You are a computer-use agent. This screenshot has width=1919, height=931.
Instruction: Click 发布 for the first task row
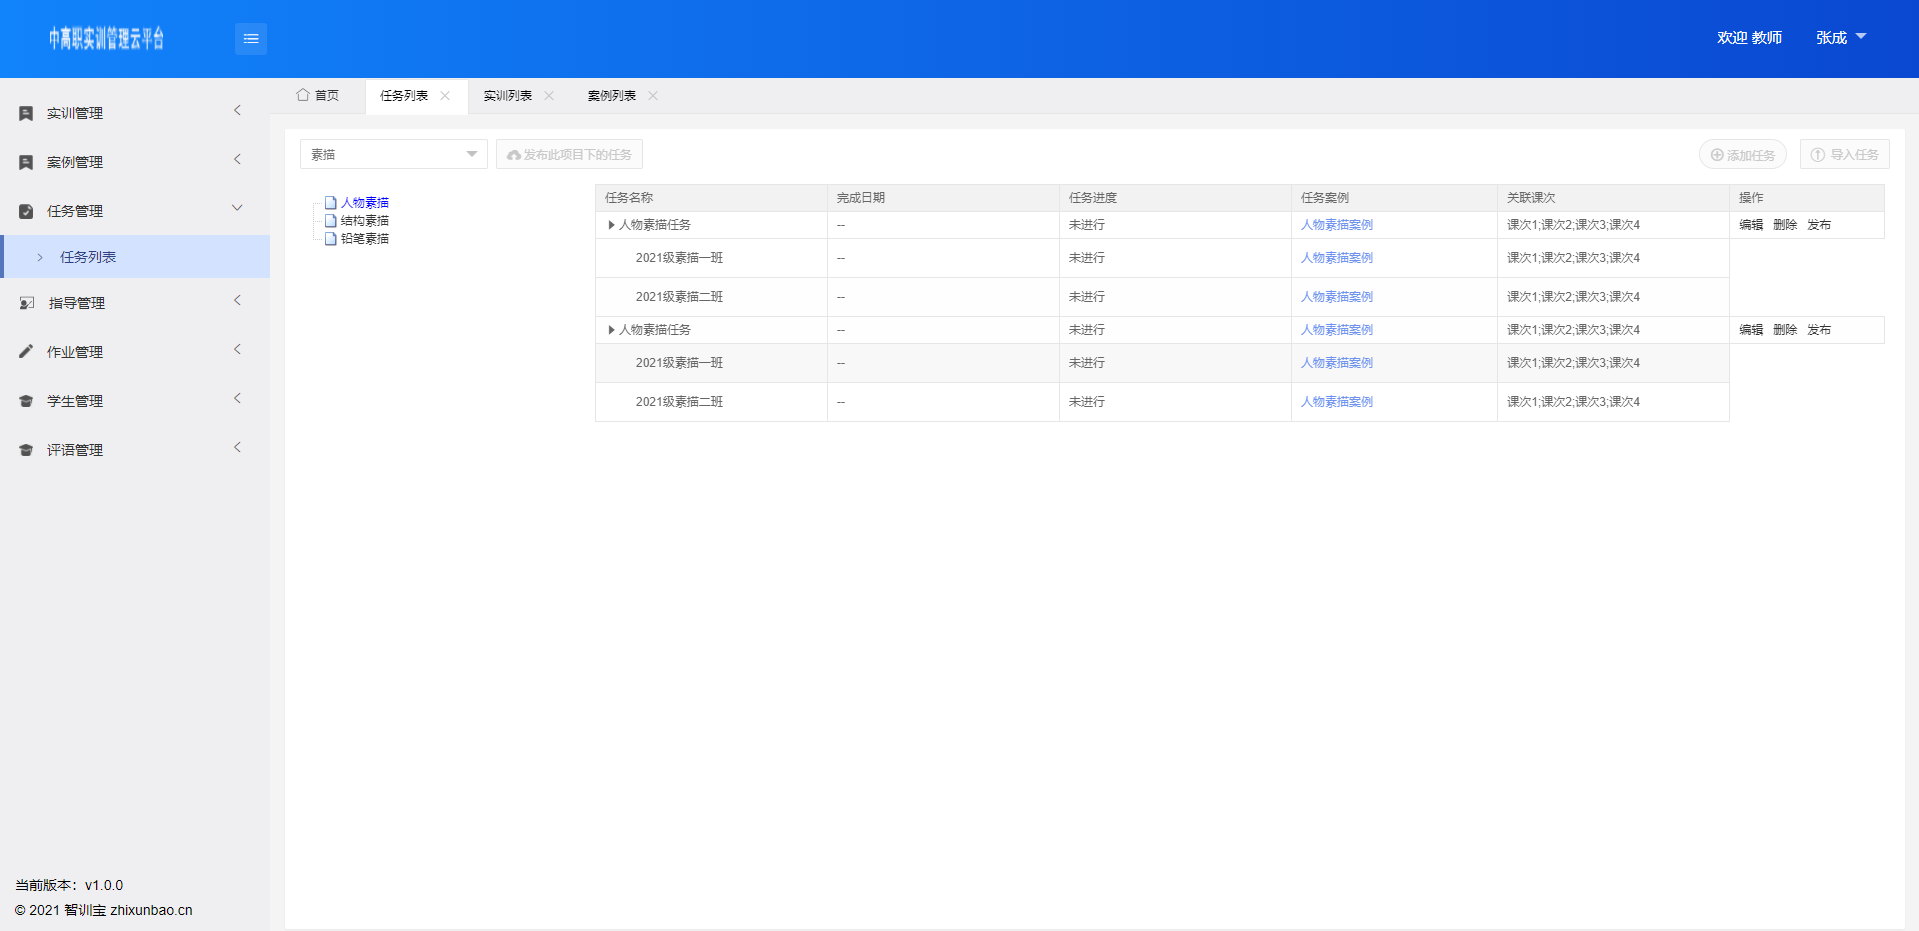(1818, 225)
